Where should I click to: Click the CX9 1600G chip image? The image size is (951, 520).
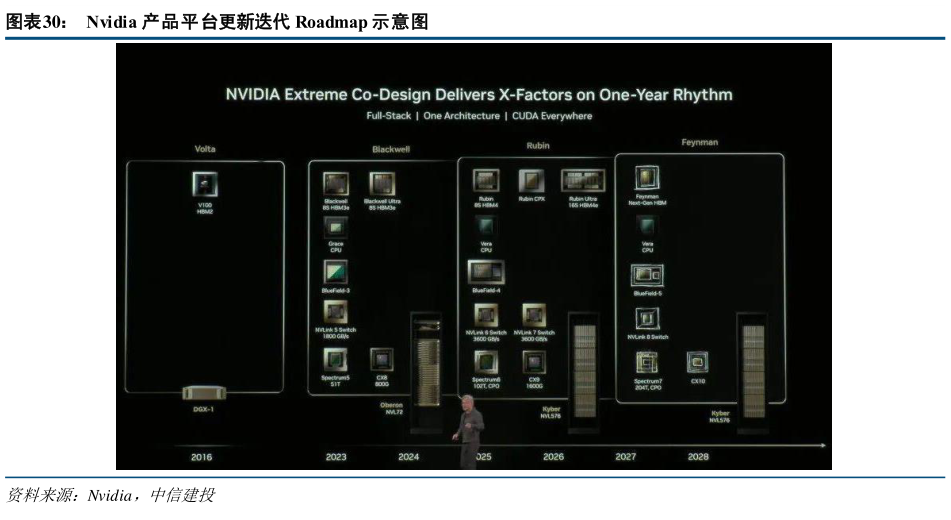pyautogui.click(x=534, y=363)
